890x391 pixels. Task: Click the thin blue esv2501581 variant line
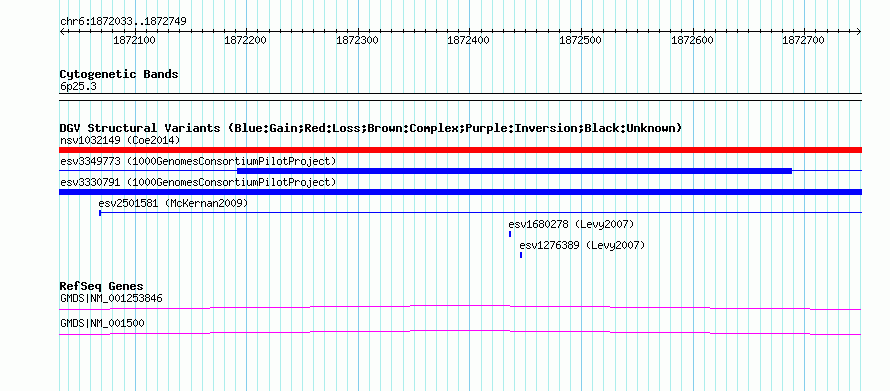point(480,213)
